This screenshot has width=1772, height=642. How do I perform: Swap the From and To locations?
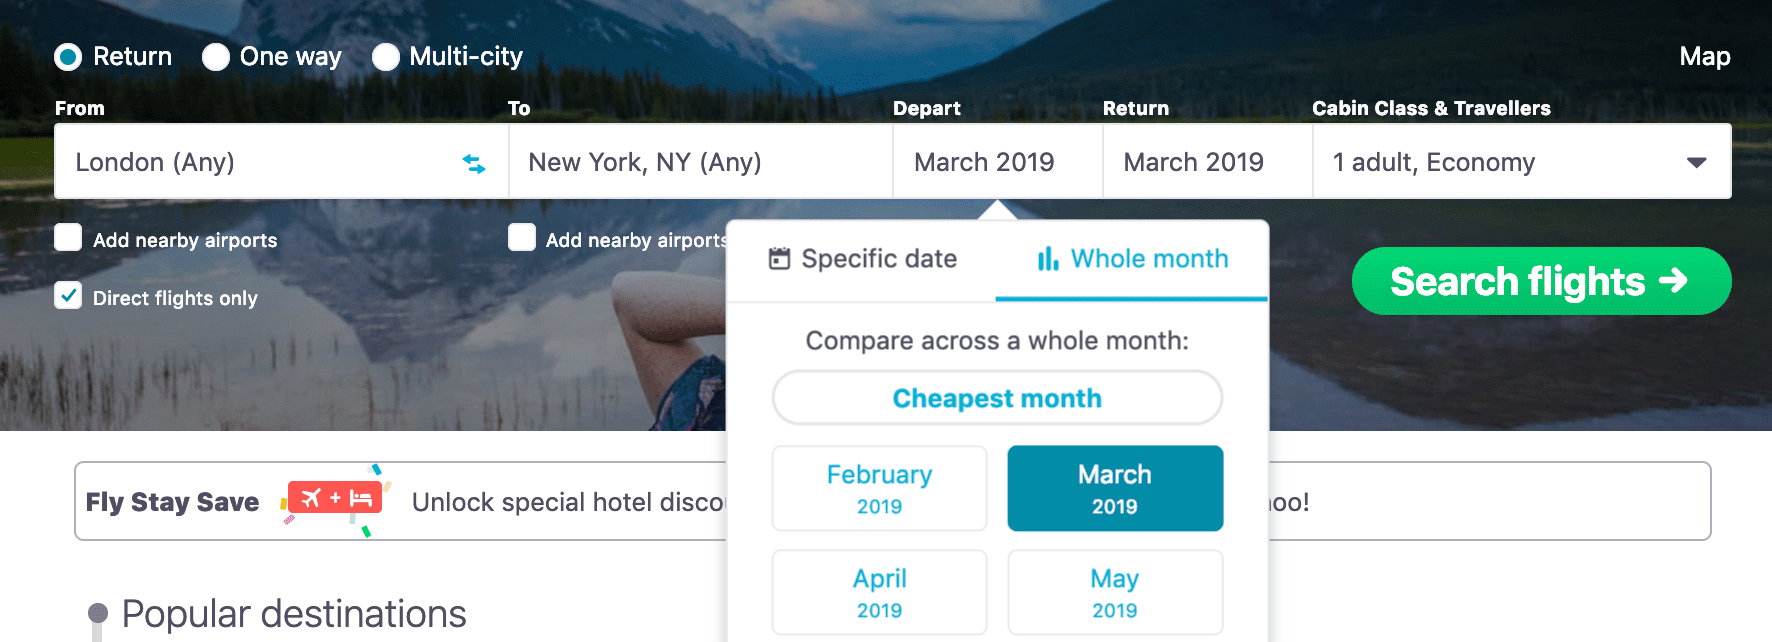pyautogui.click(x=474, y=161)
